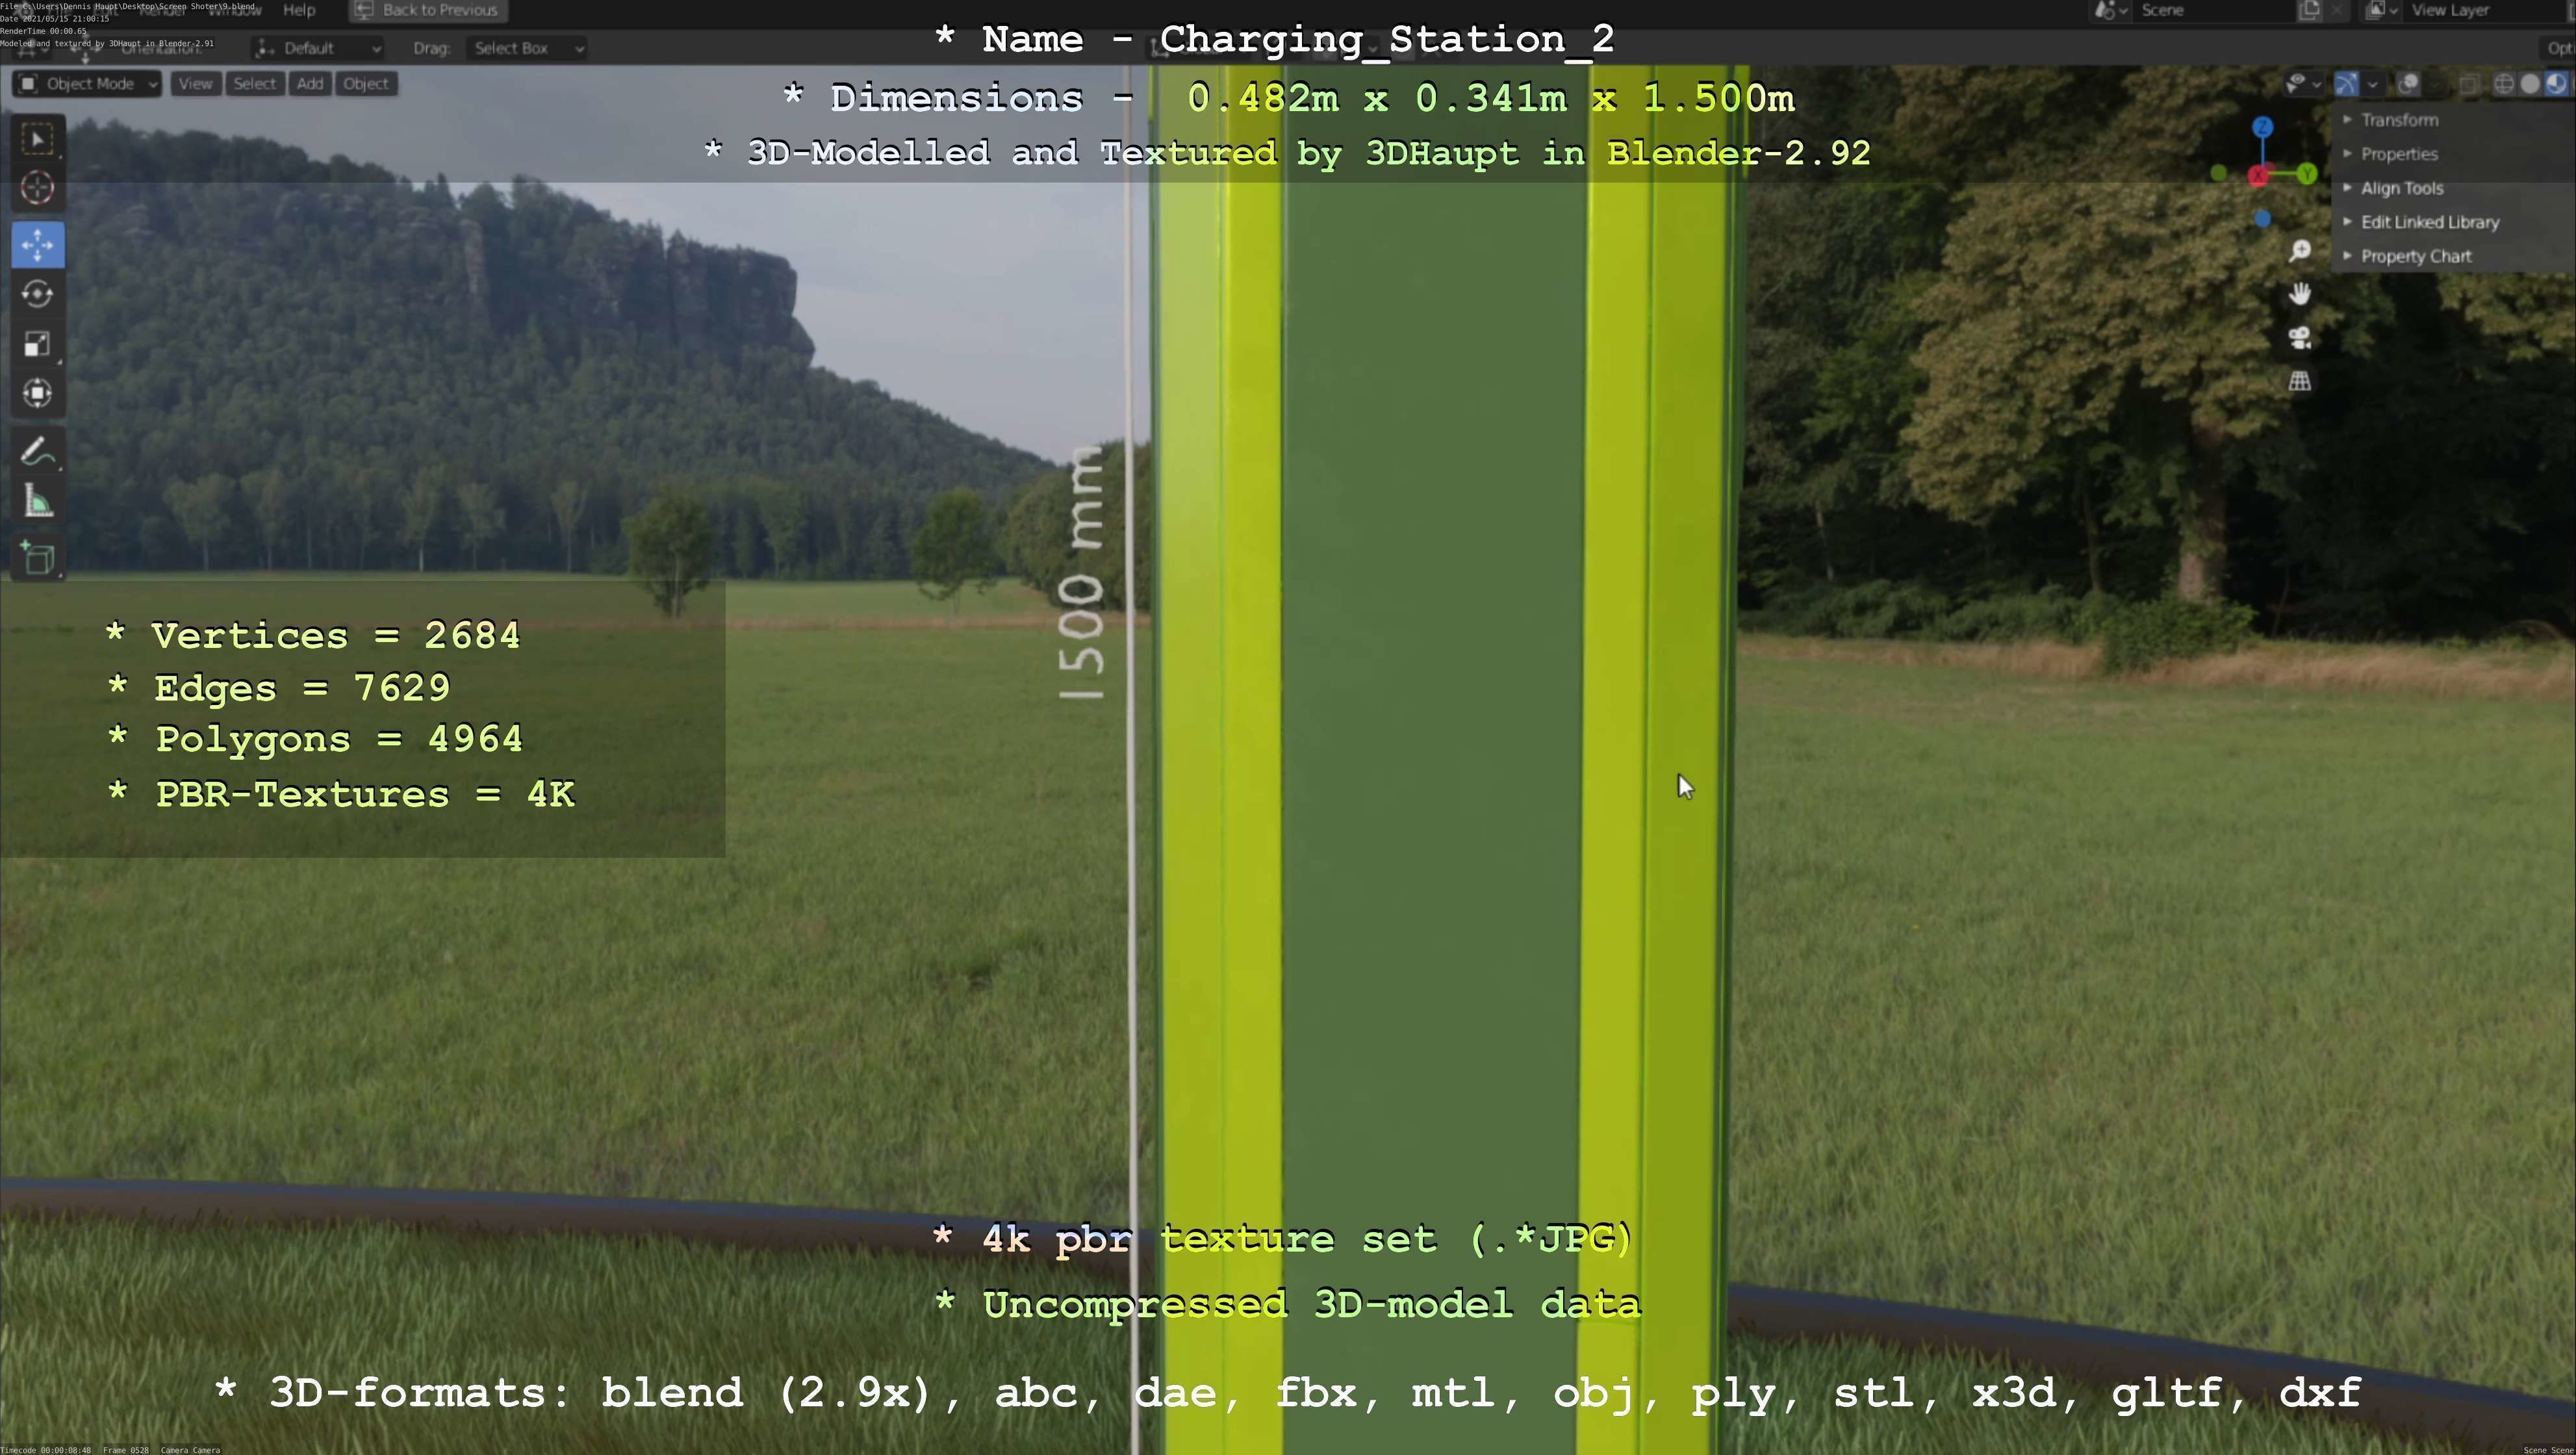Toggle camera view with camera icon
This screenshot has height=1455, width=2576.
[2300, 338]
